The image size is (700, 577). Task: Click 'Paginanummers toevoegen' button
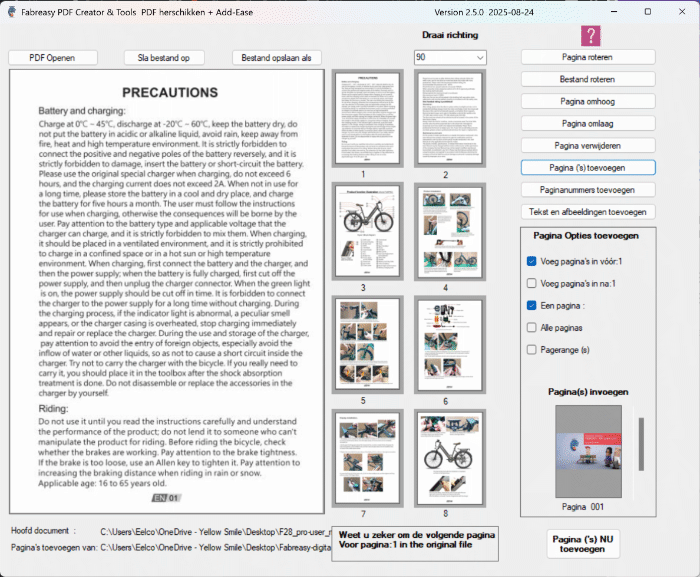pos(588,189)
